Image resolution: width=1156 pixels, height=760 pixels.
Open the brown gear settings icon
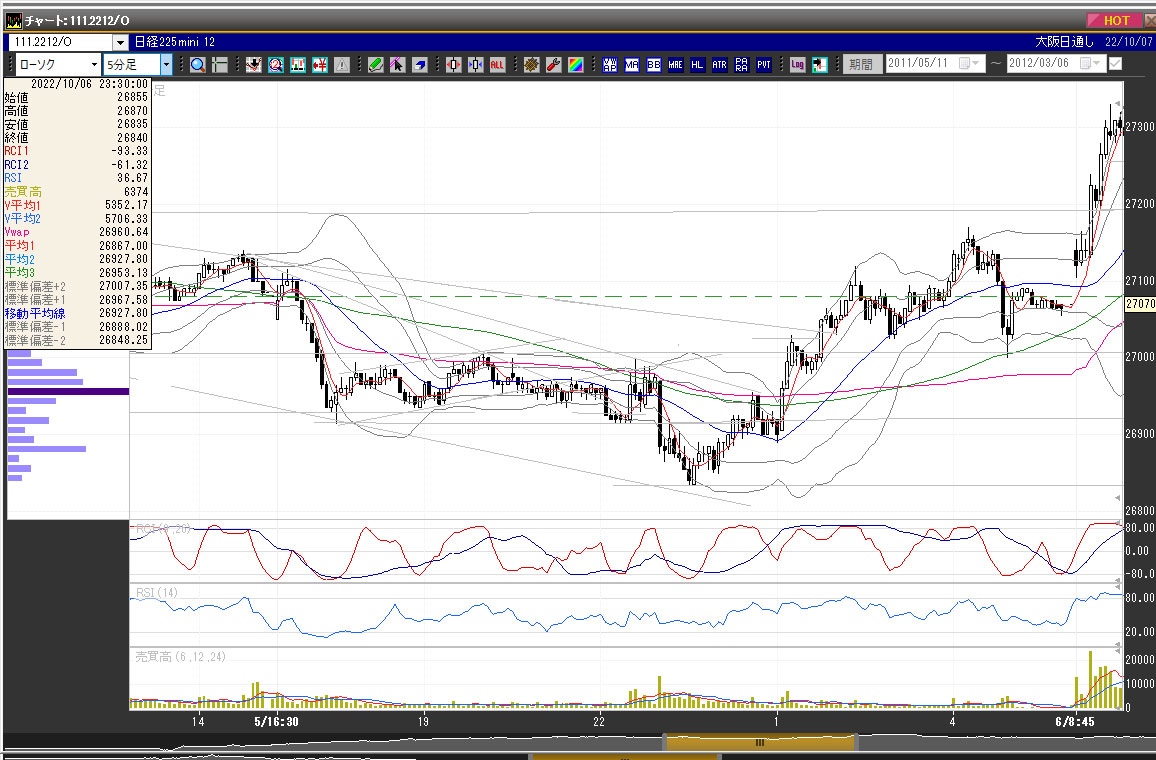(x=532, y=65)
